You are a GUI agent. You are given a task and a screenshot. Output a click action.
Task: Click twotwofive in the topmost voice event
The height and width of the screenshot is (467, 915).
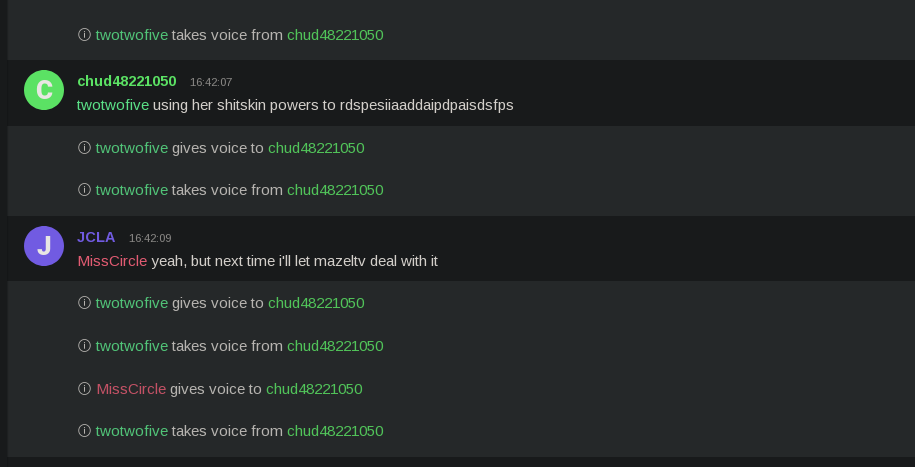click(x=132, y=35)
